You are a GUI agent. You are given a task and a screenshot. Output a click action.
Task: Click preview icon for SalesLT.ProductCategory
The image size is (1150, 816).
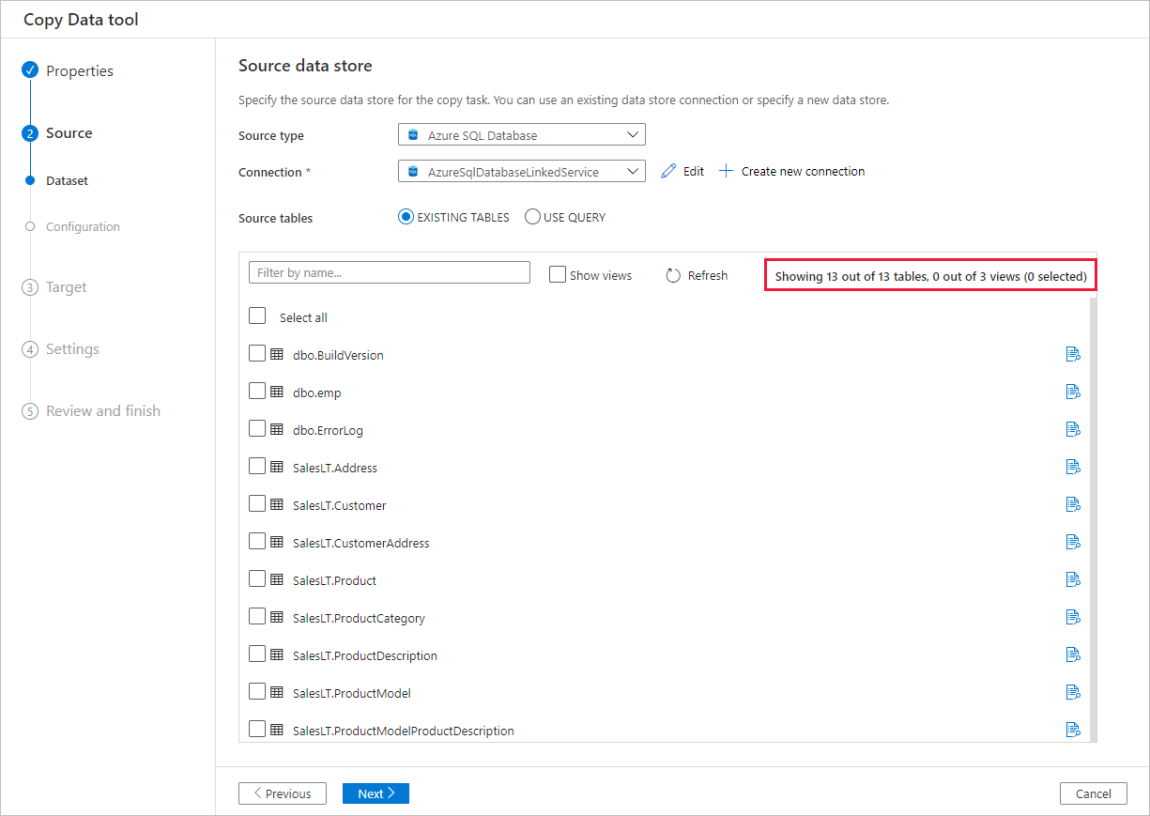(x=1073, y=617)
